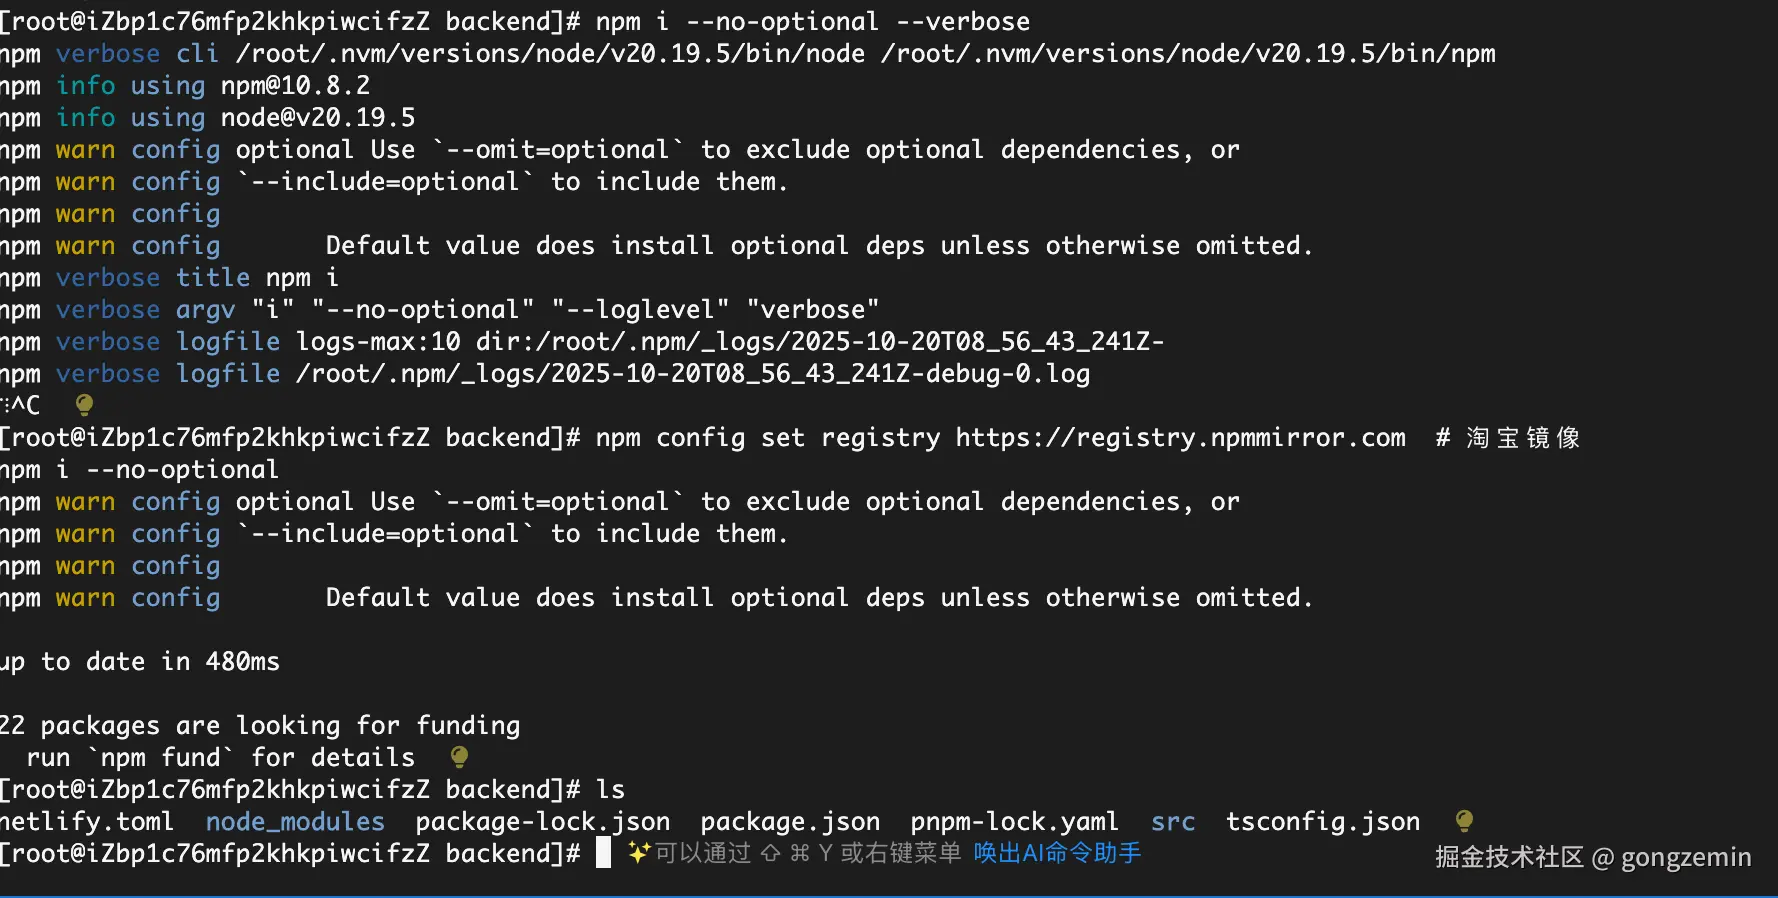Click the ⇧⌘Y shortcut hint text
Screen dimensions: 1778x898
coord(796,853)
